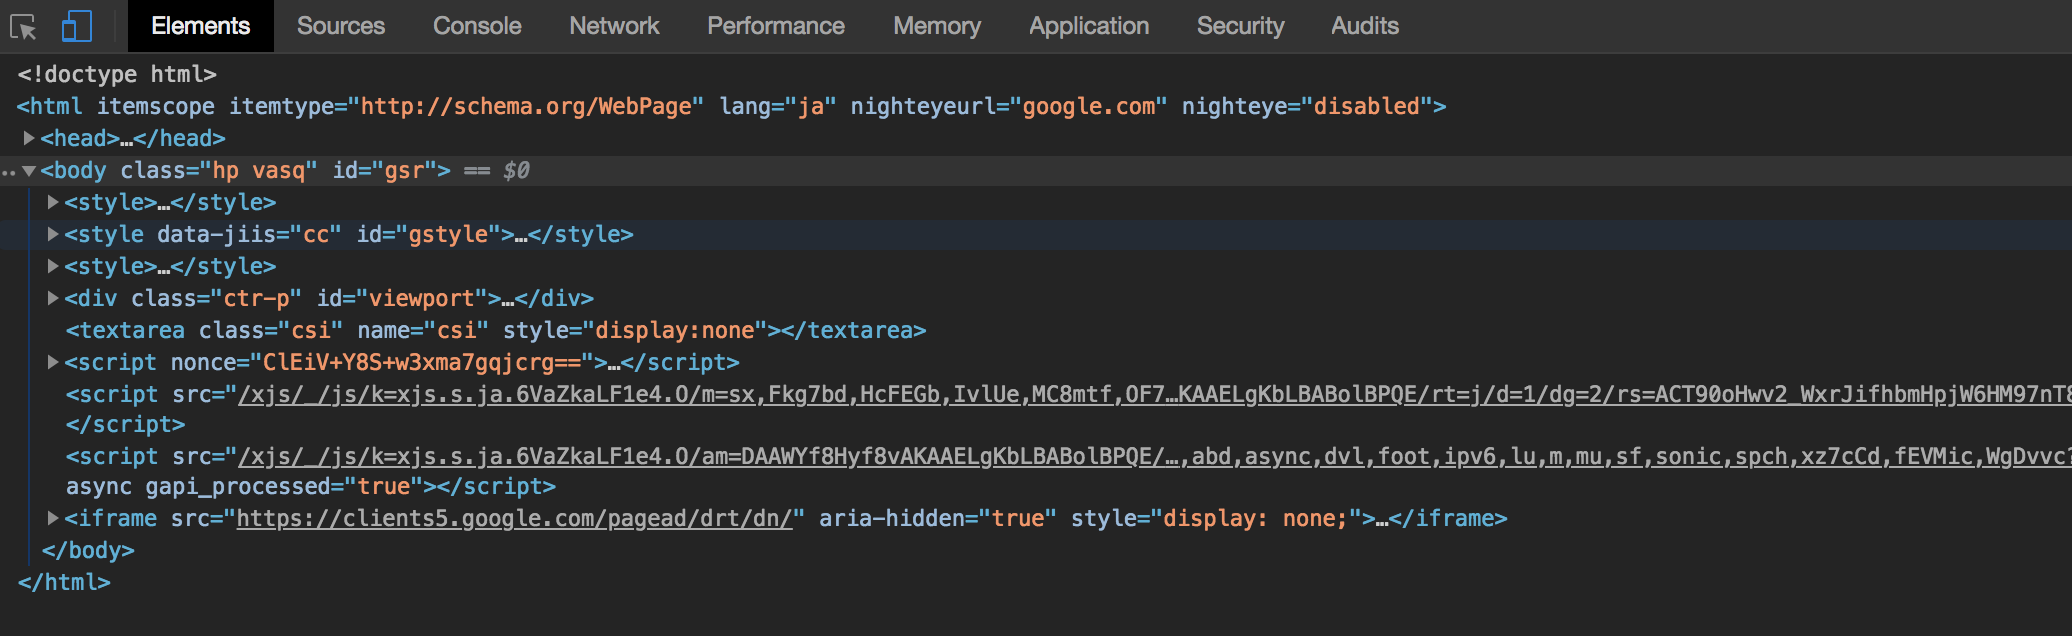Screen dimensions: 2072x636
Task: Toggle the device toolbar icon
Action: pos(77,26)
